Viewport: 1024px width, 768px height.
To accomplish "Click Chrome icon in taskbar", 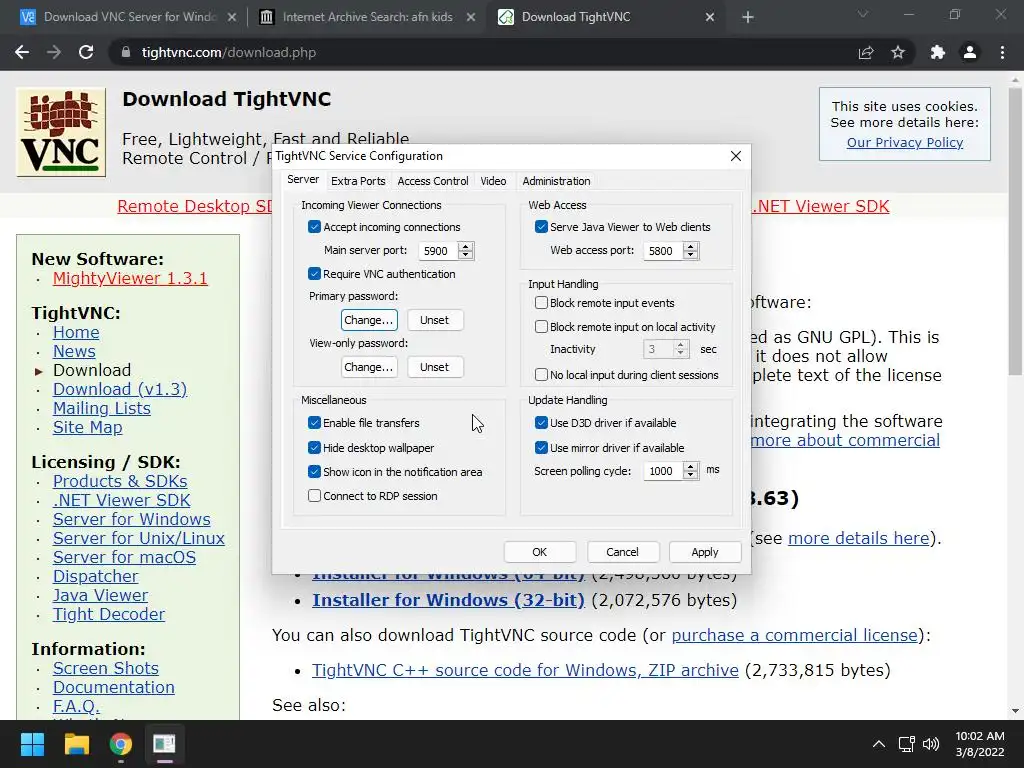I will [120, 744].
